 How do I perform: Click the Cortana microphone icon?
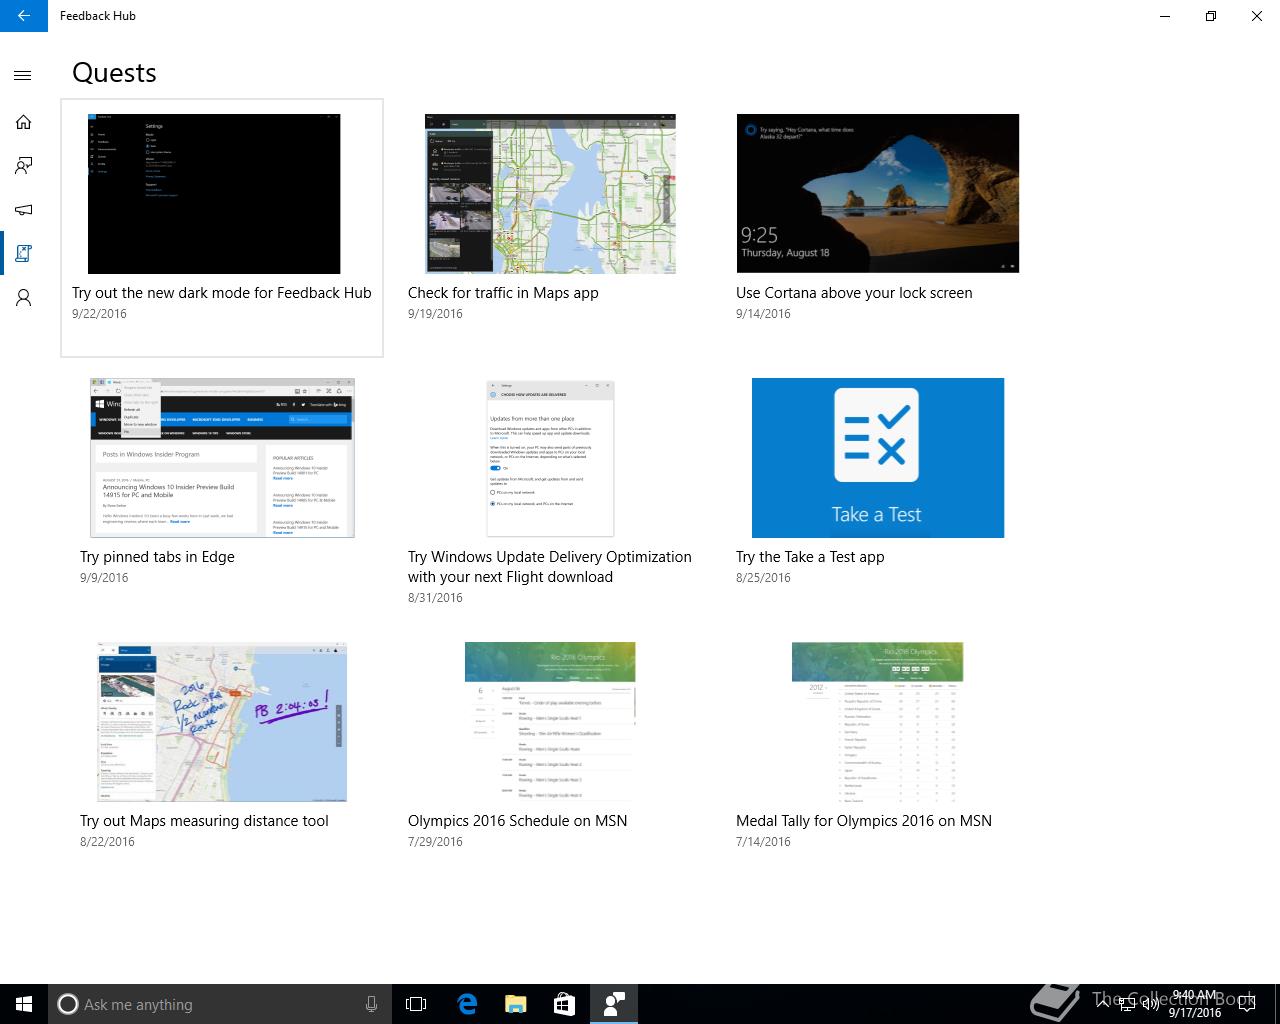pyautogui.click(x=371, y=1004)
